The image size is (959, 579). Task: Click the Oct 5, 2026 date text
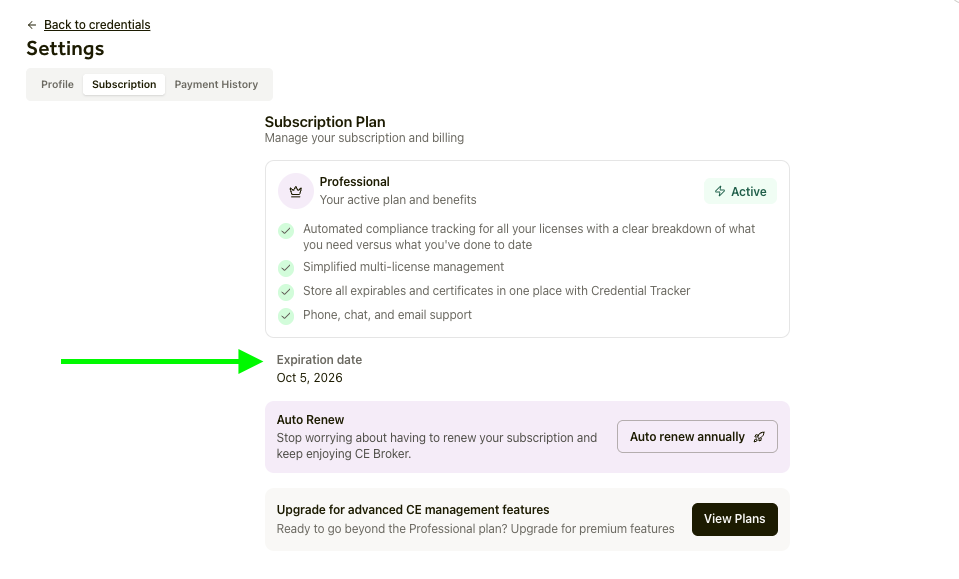pos(309,378)
